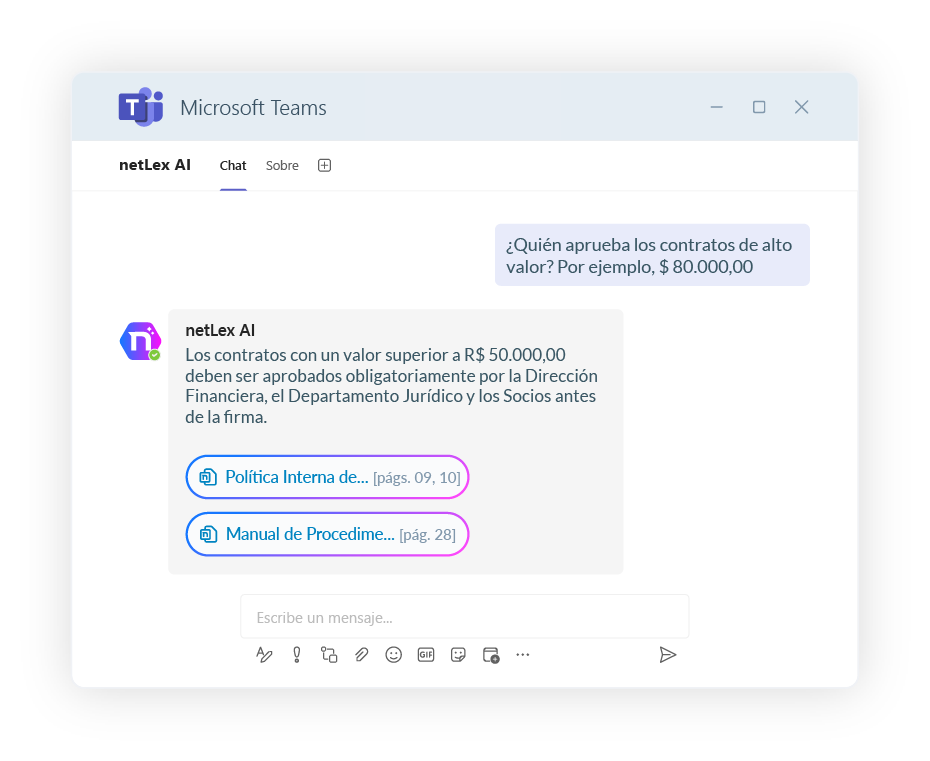
Task: Open the emoji picker
Action: click(x=393, y=655)
